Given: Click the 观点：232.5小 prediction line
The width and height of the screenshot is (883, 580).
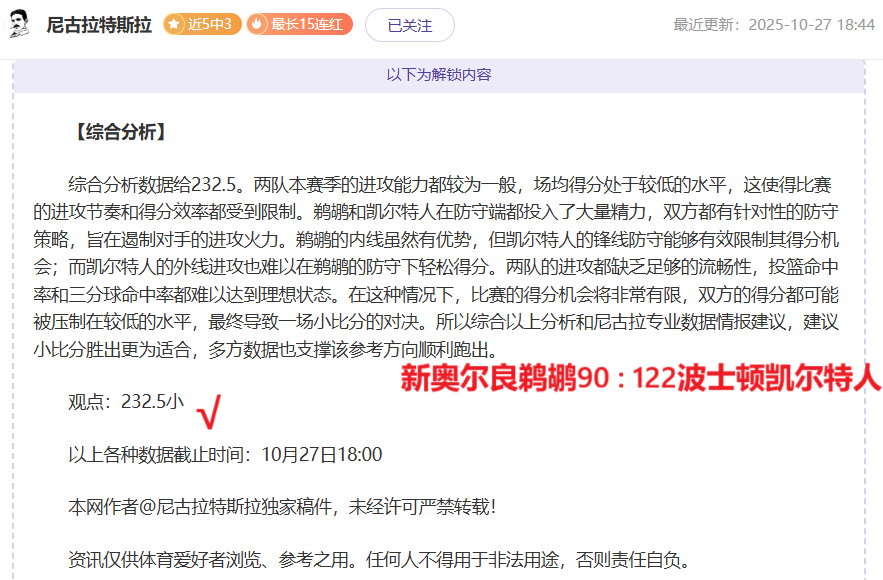Looking at the screenshot, I should tap(126, 402).
